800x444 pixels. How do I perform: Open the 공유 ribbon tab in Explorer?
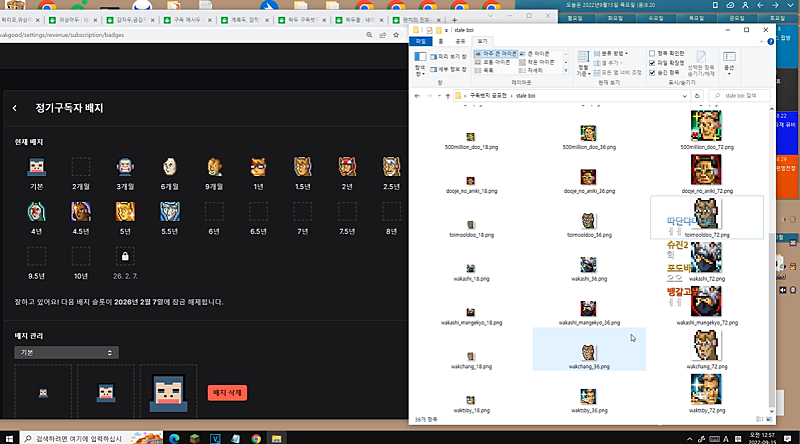(x=460, y=41)
